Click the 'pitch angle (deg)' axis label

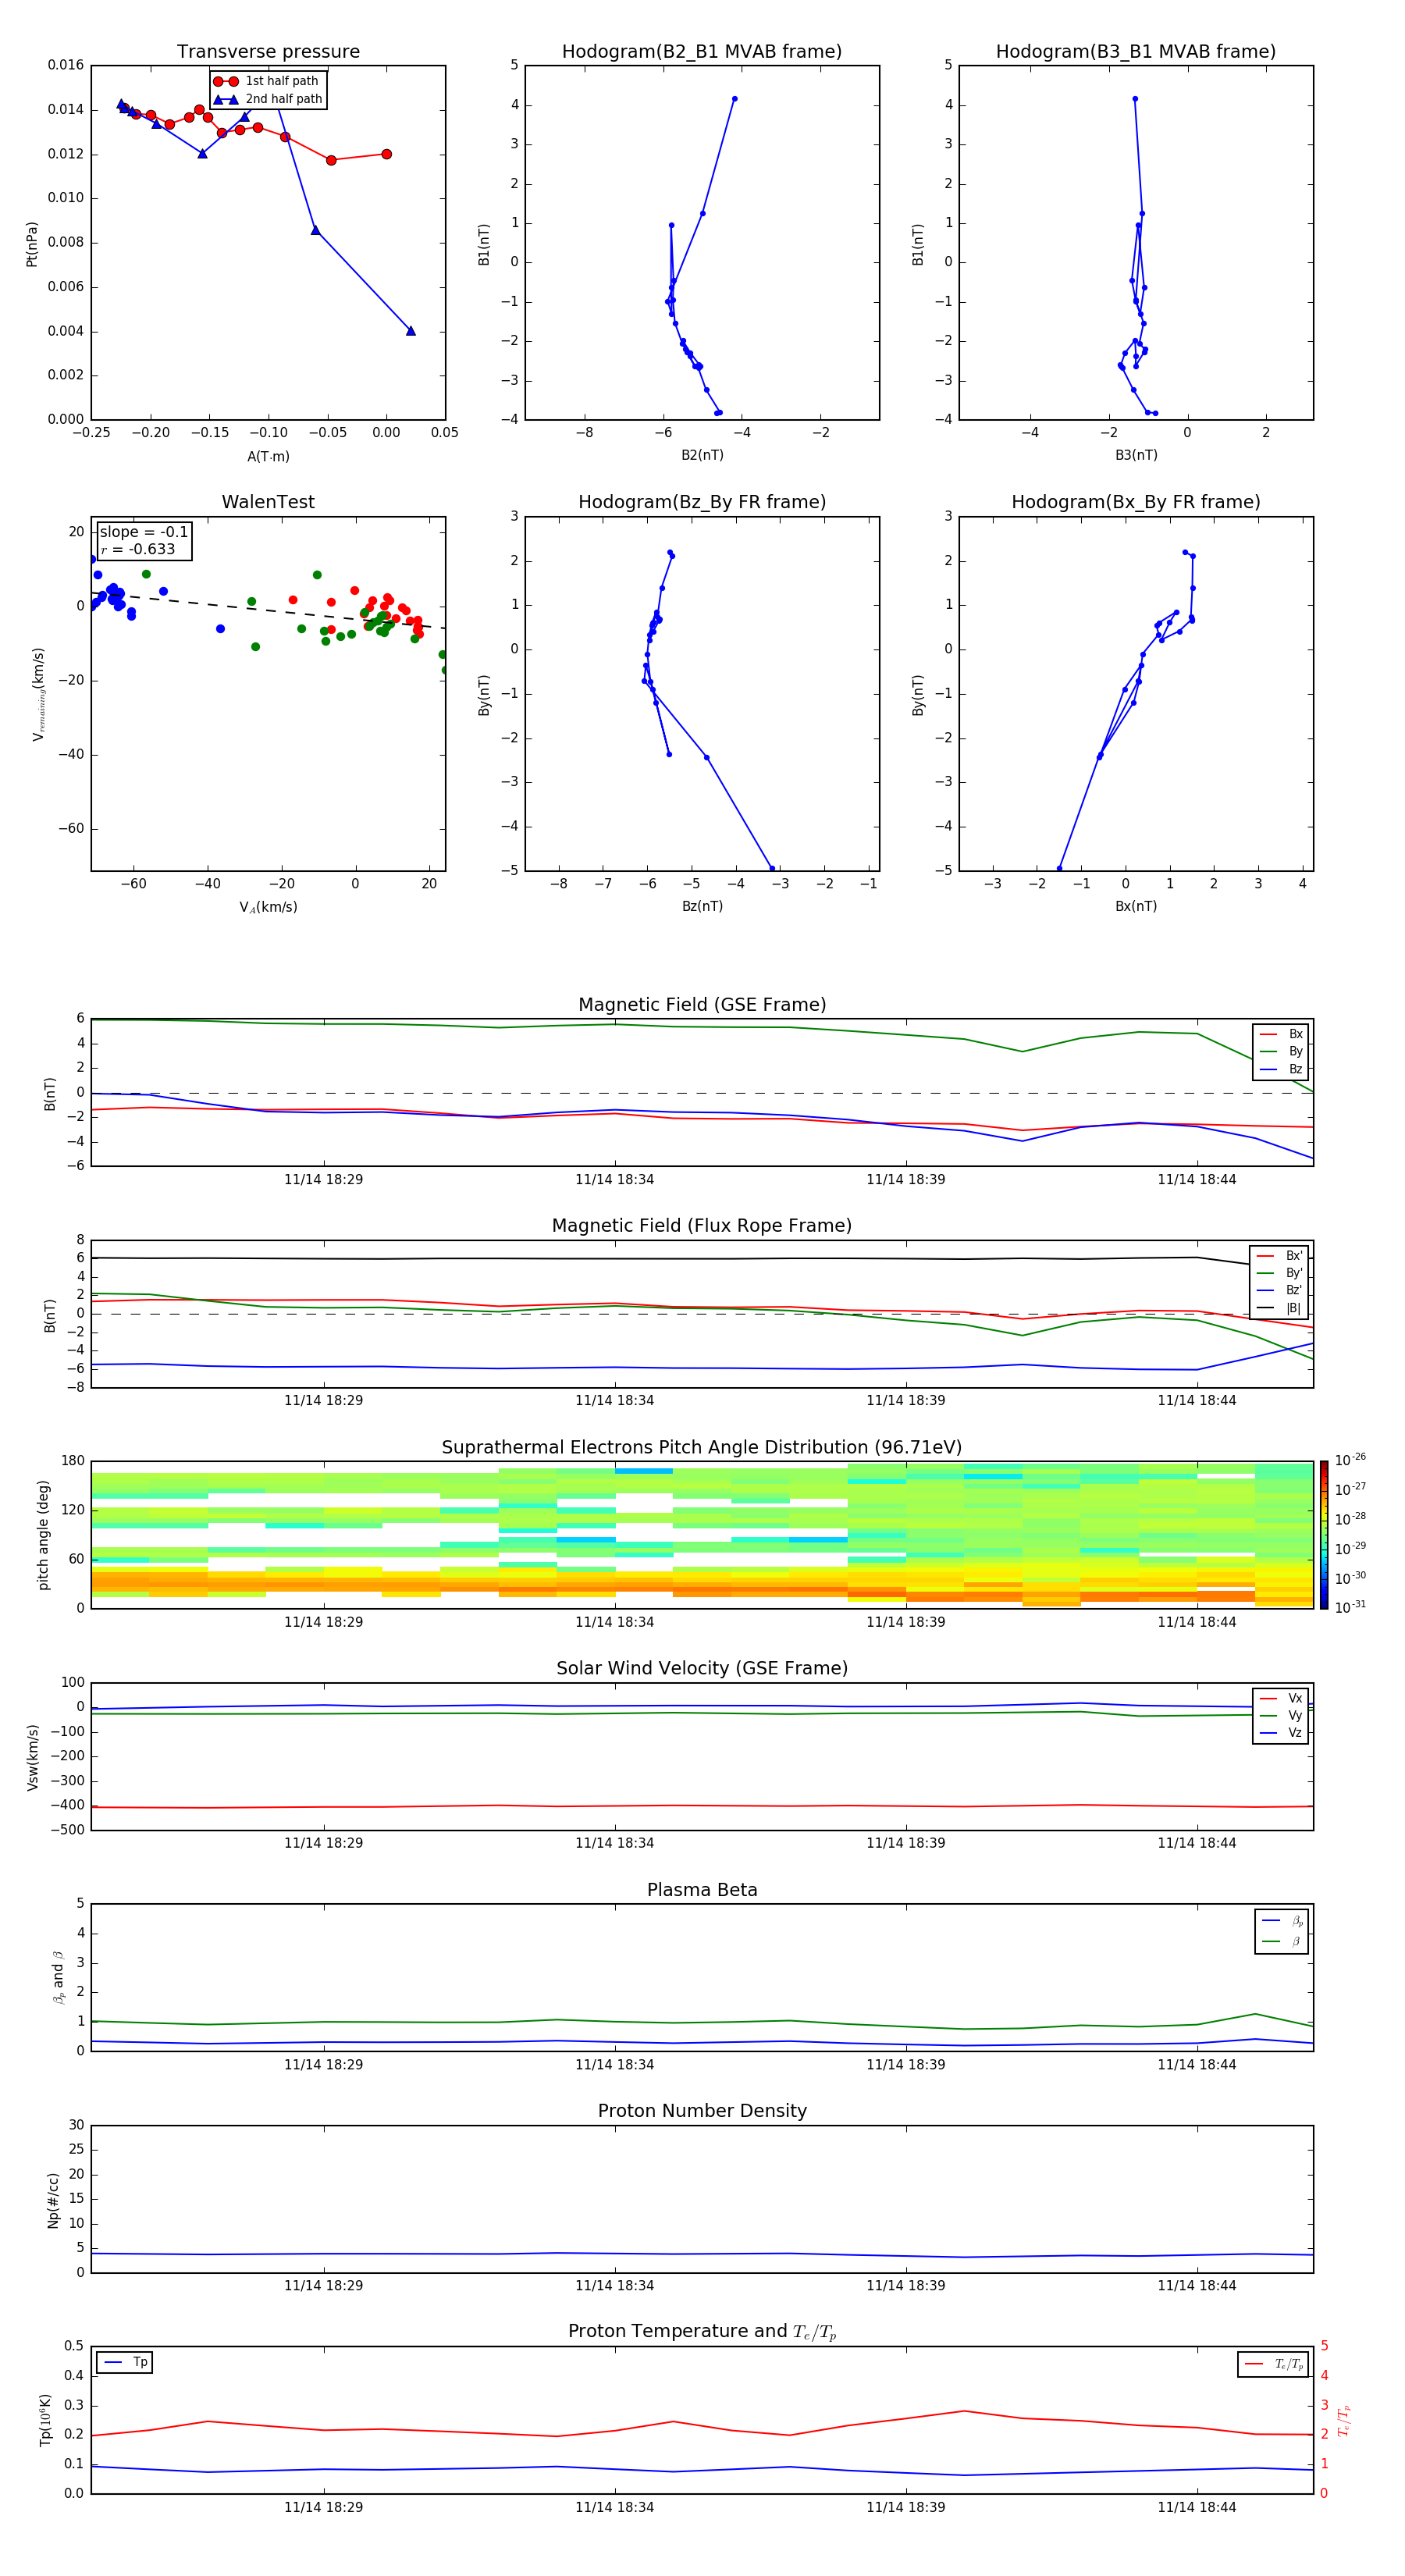pos(43,1535)
